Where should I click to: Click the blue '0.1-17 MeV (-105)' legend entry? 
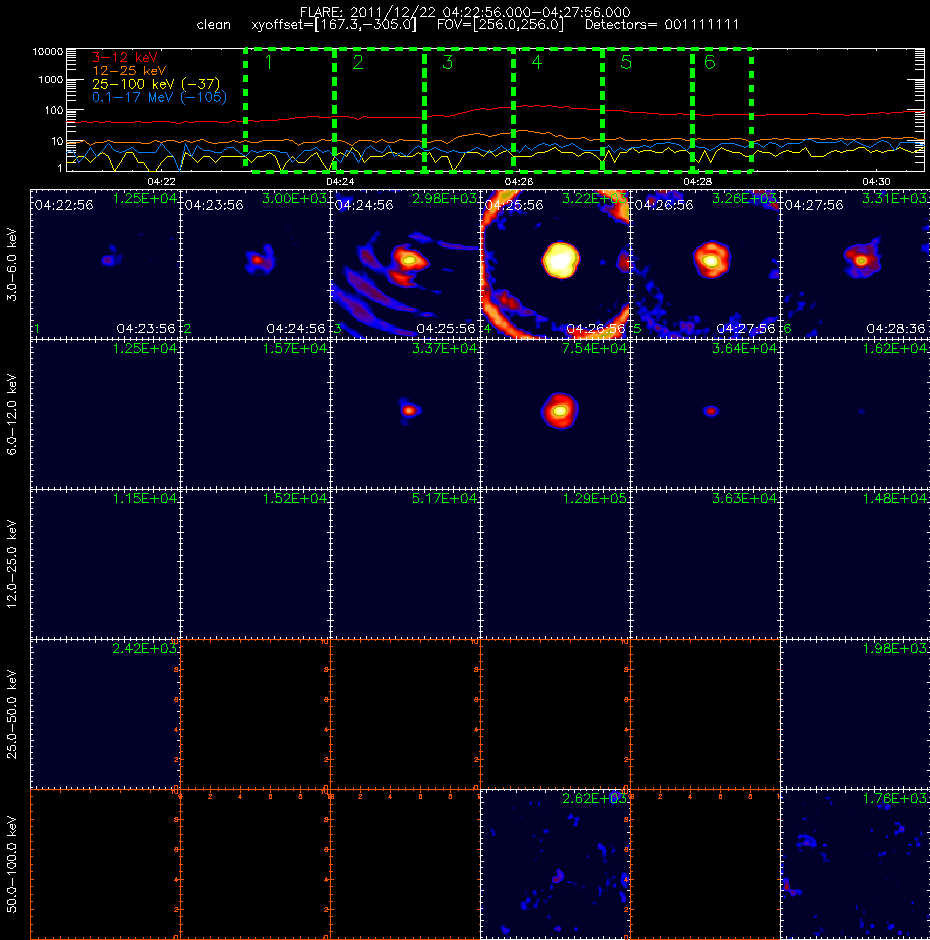(x=159, y=97)
